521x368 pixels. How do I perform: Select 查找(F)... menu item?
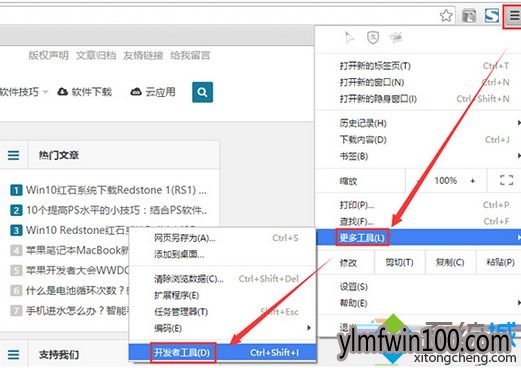[x=418, y=221]
